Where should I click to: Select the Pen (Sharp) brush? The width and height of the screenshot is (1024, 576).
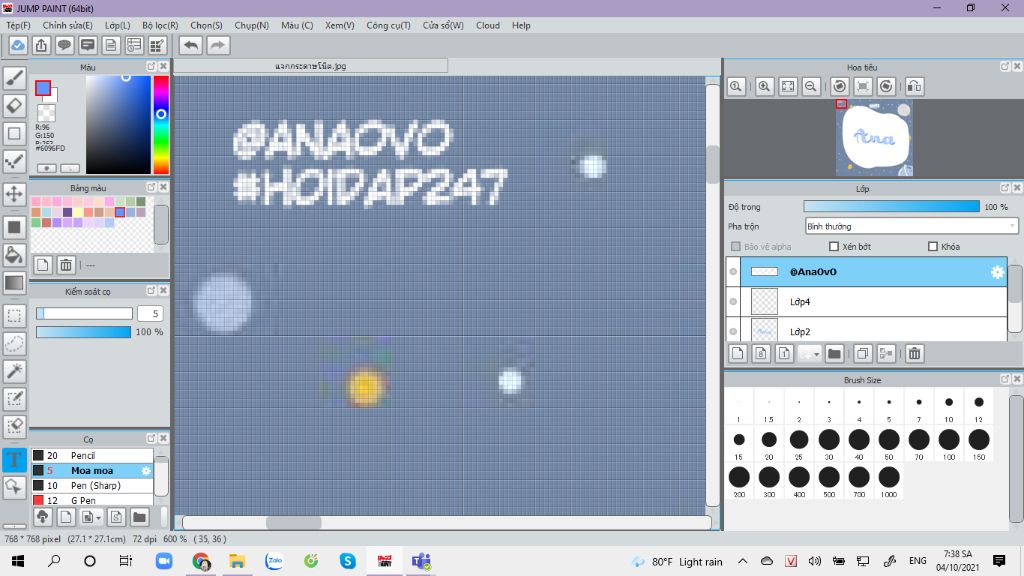[92, 485]
